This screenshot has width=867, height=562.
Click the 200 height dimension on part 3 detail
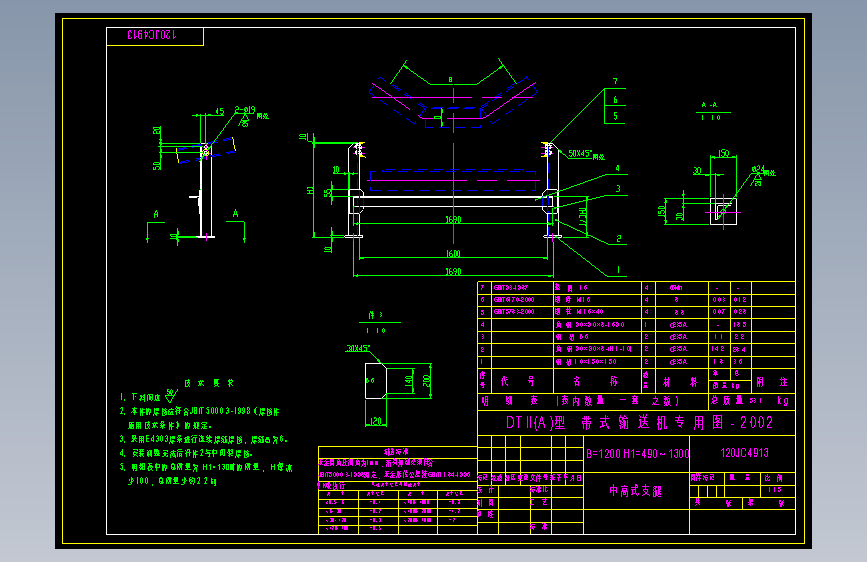pos(426,381)
